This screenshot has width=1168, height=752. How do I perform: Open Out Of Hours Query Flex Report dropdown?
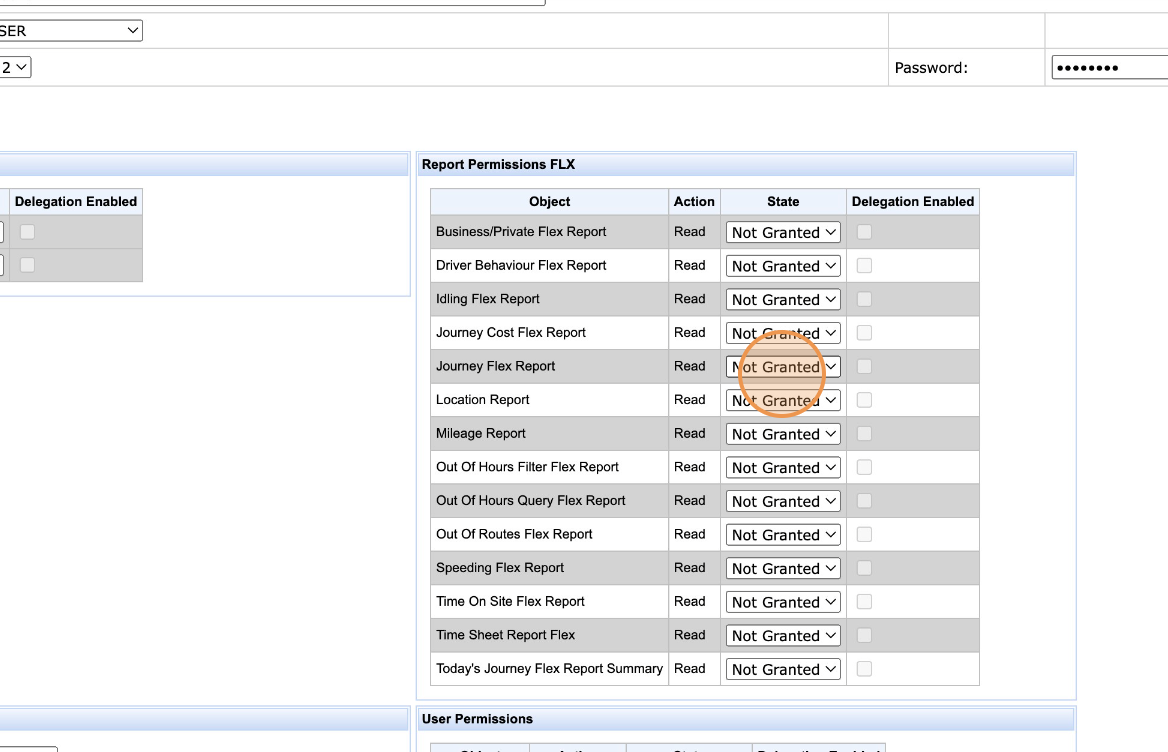[x=783, y=501]
